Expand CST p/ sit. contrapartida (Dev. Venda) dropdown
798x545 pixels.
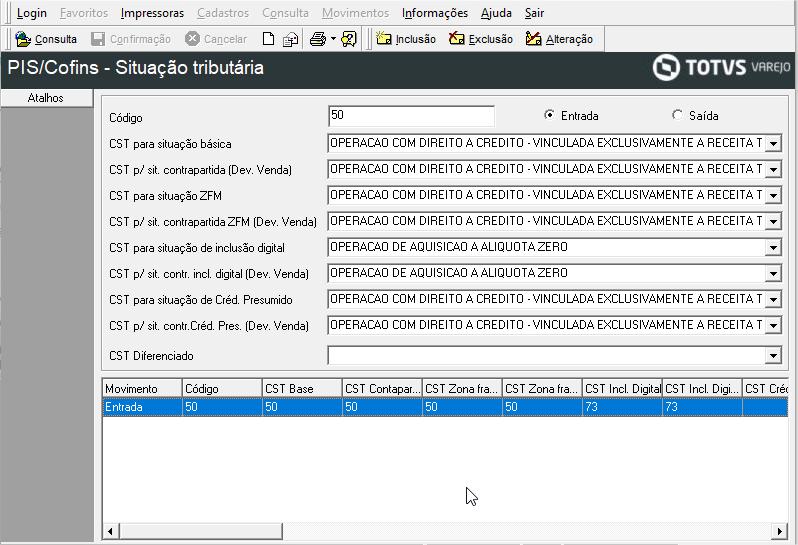pos(773,169)
